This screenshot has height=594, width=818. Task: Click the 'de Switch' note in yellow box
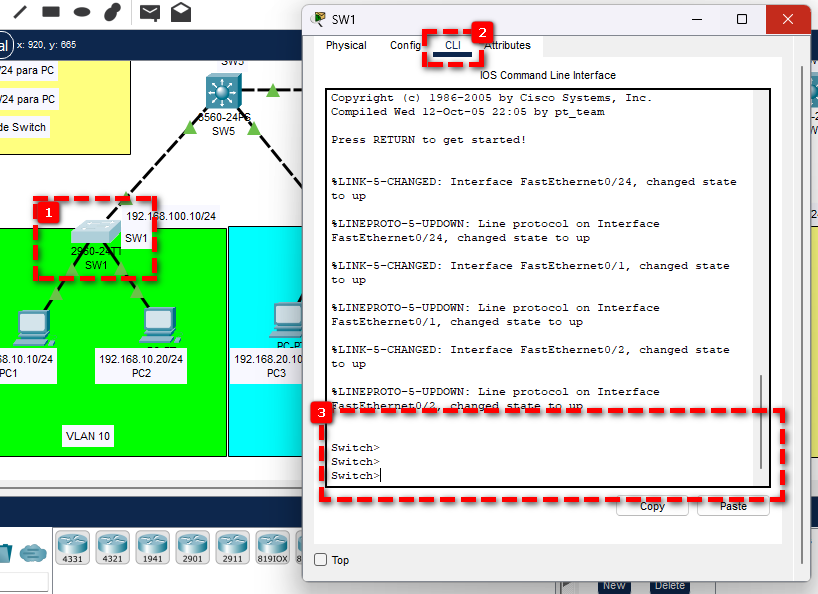pyautogui.click(x=24, y=127)
